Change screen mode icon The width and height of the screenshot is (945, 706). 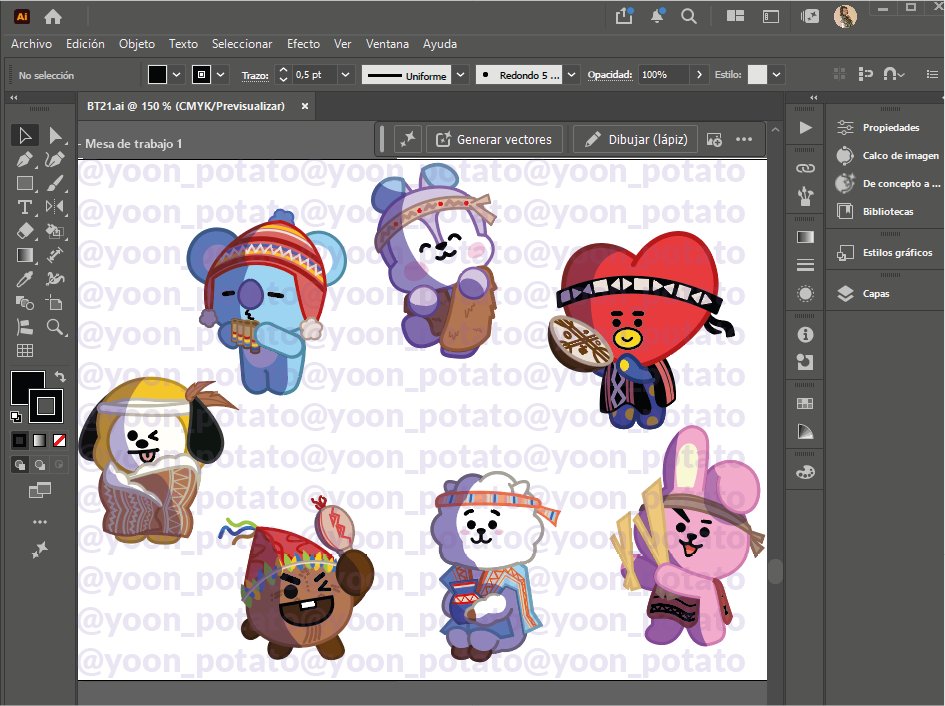click(x=40, y=490)
